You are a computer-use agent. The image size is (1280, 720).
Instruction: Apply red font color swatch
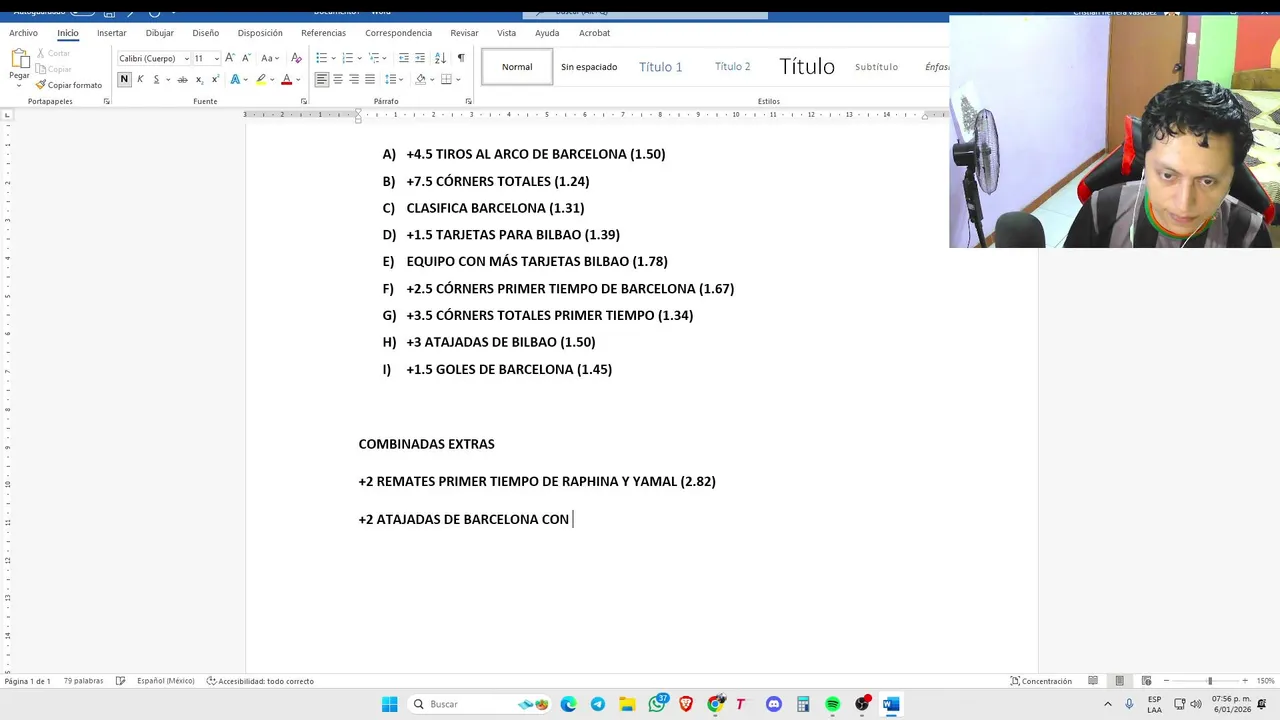(x=286, y=79)
